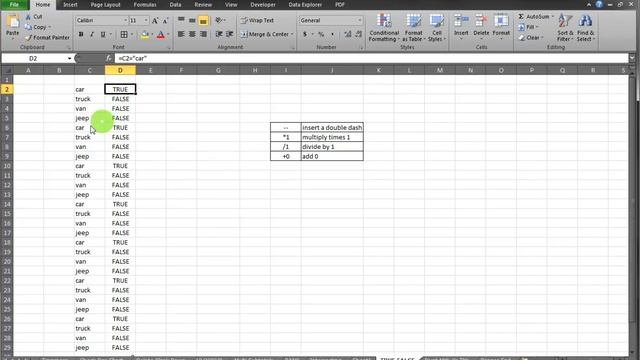Click Merge & Center button
640x360 pixels.
[x=264, y=34]
